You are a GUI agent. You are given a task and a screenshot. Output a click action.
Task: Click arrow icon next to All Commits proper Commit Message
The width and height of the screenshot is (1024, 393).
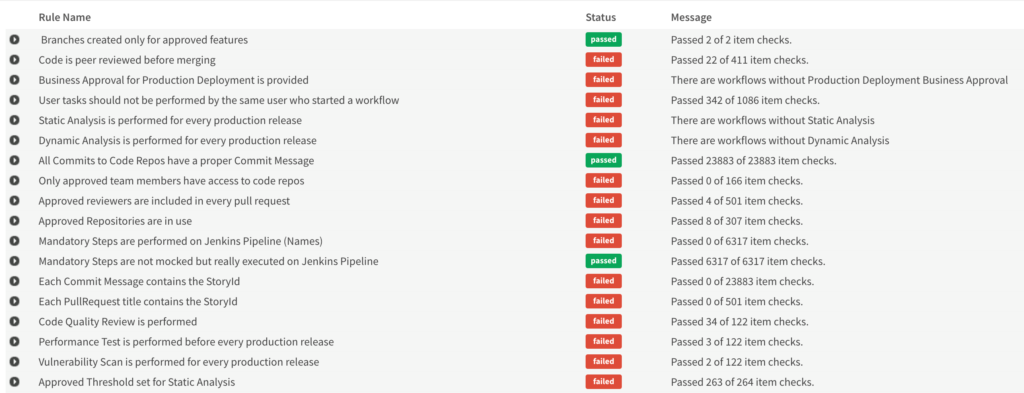pos(14,161)
